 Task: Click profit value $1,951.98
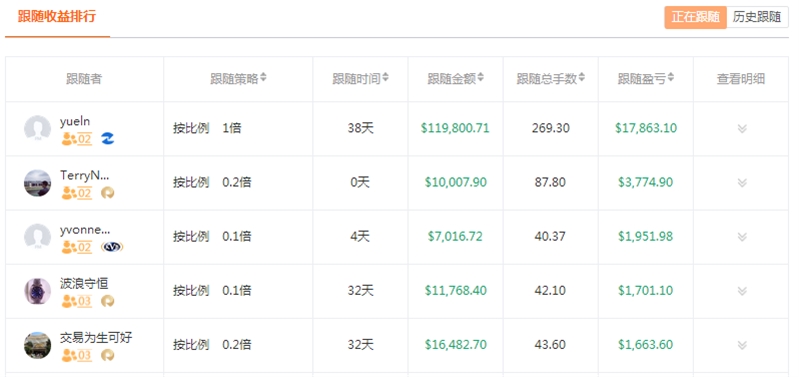[646, 236]
